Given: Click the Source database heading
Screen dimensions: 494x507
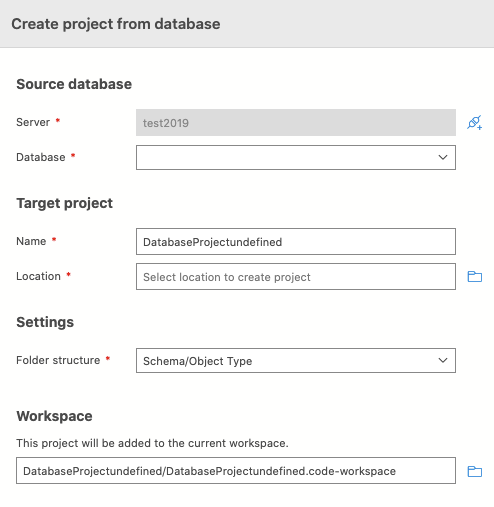Looking at the screenshot, I should coord(74,84).
